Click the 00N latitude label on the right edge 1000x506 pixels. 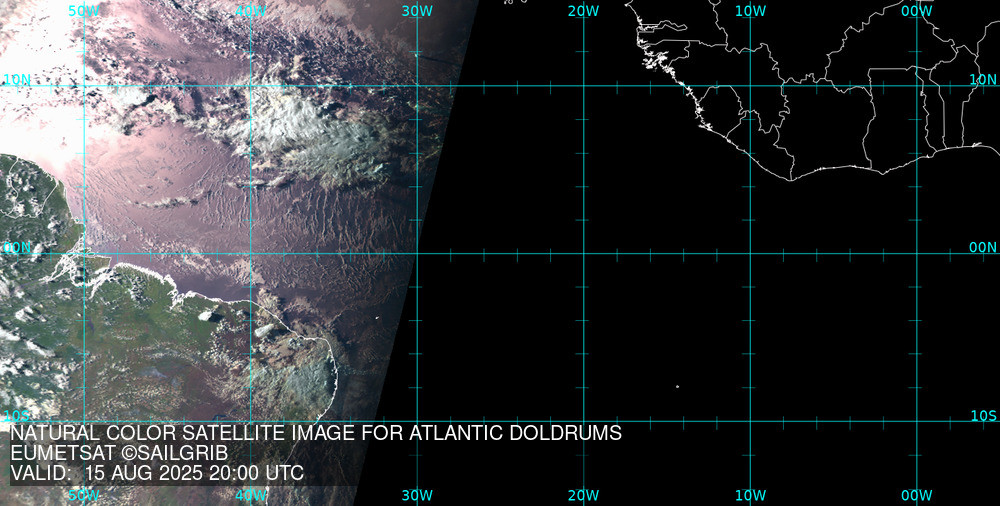coord(983,248)
